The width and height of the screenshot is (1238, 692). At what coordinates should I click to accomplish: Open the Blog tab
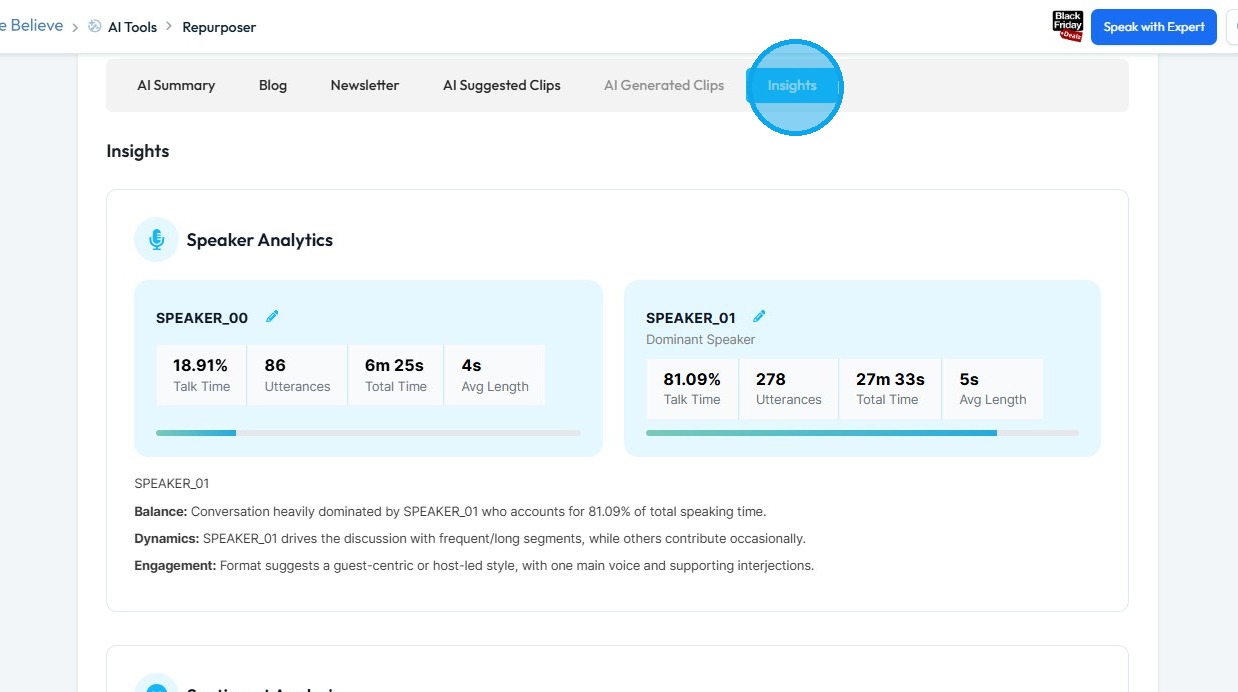tap(273, 86)
